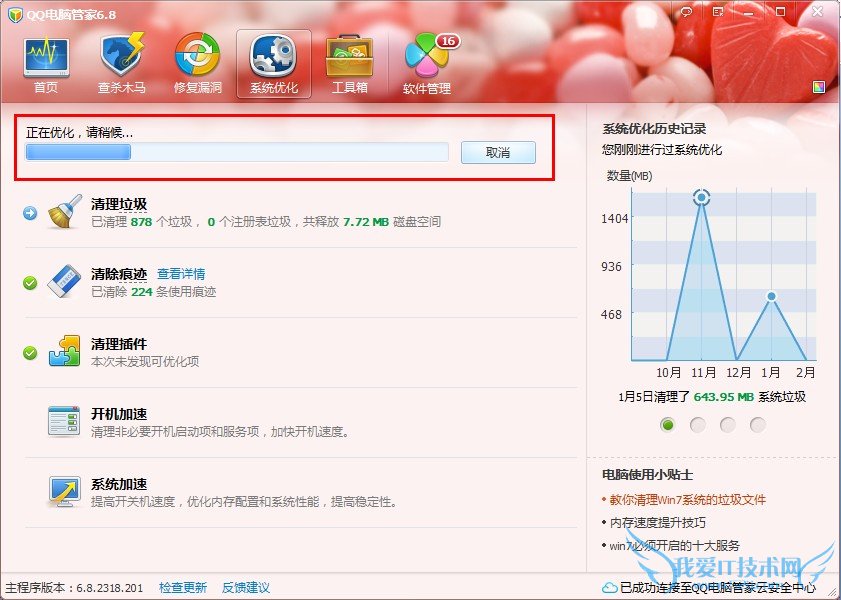Image resolution: width=841 pixels, height=600 pixels.
Task: Open 开机加速 startup acceleration
Action: pos(64,422)
